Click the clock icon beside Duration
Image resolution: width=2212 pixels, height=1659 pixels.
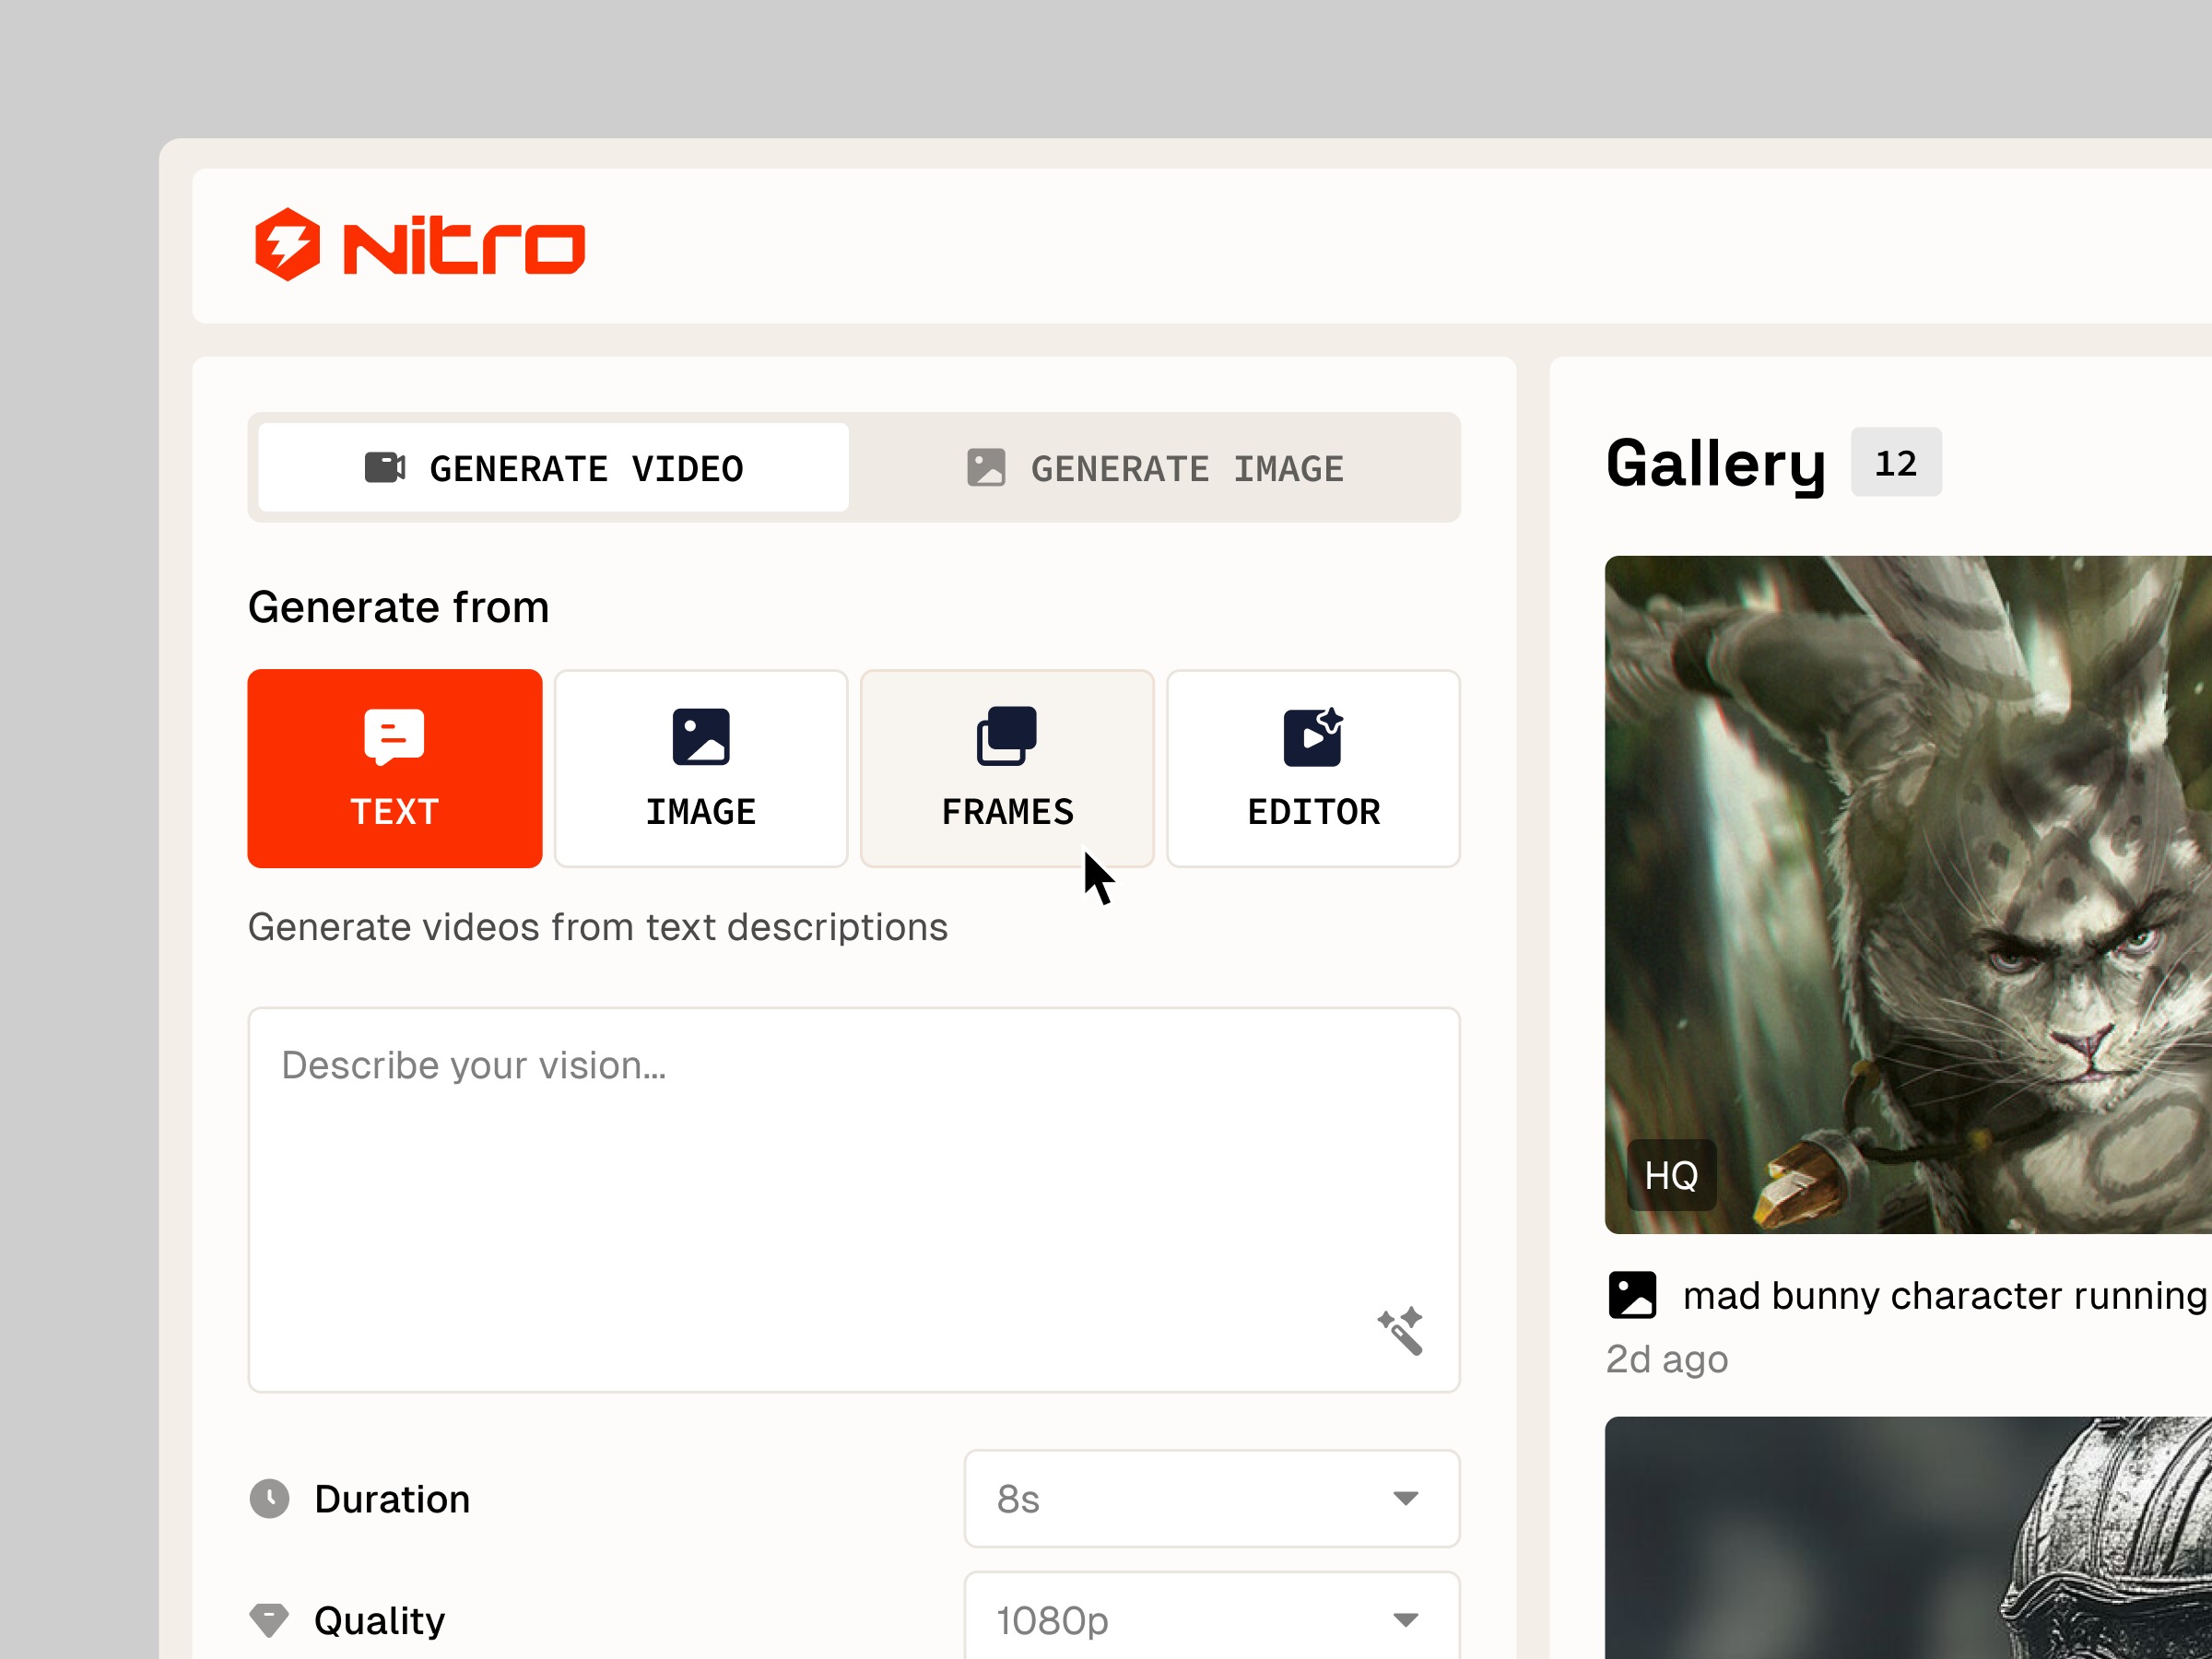coord(270,1497)
